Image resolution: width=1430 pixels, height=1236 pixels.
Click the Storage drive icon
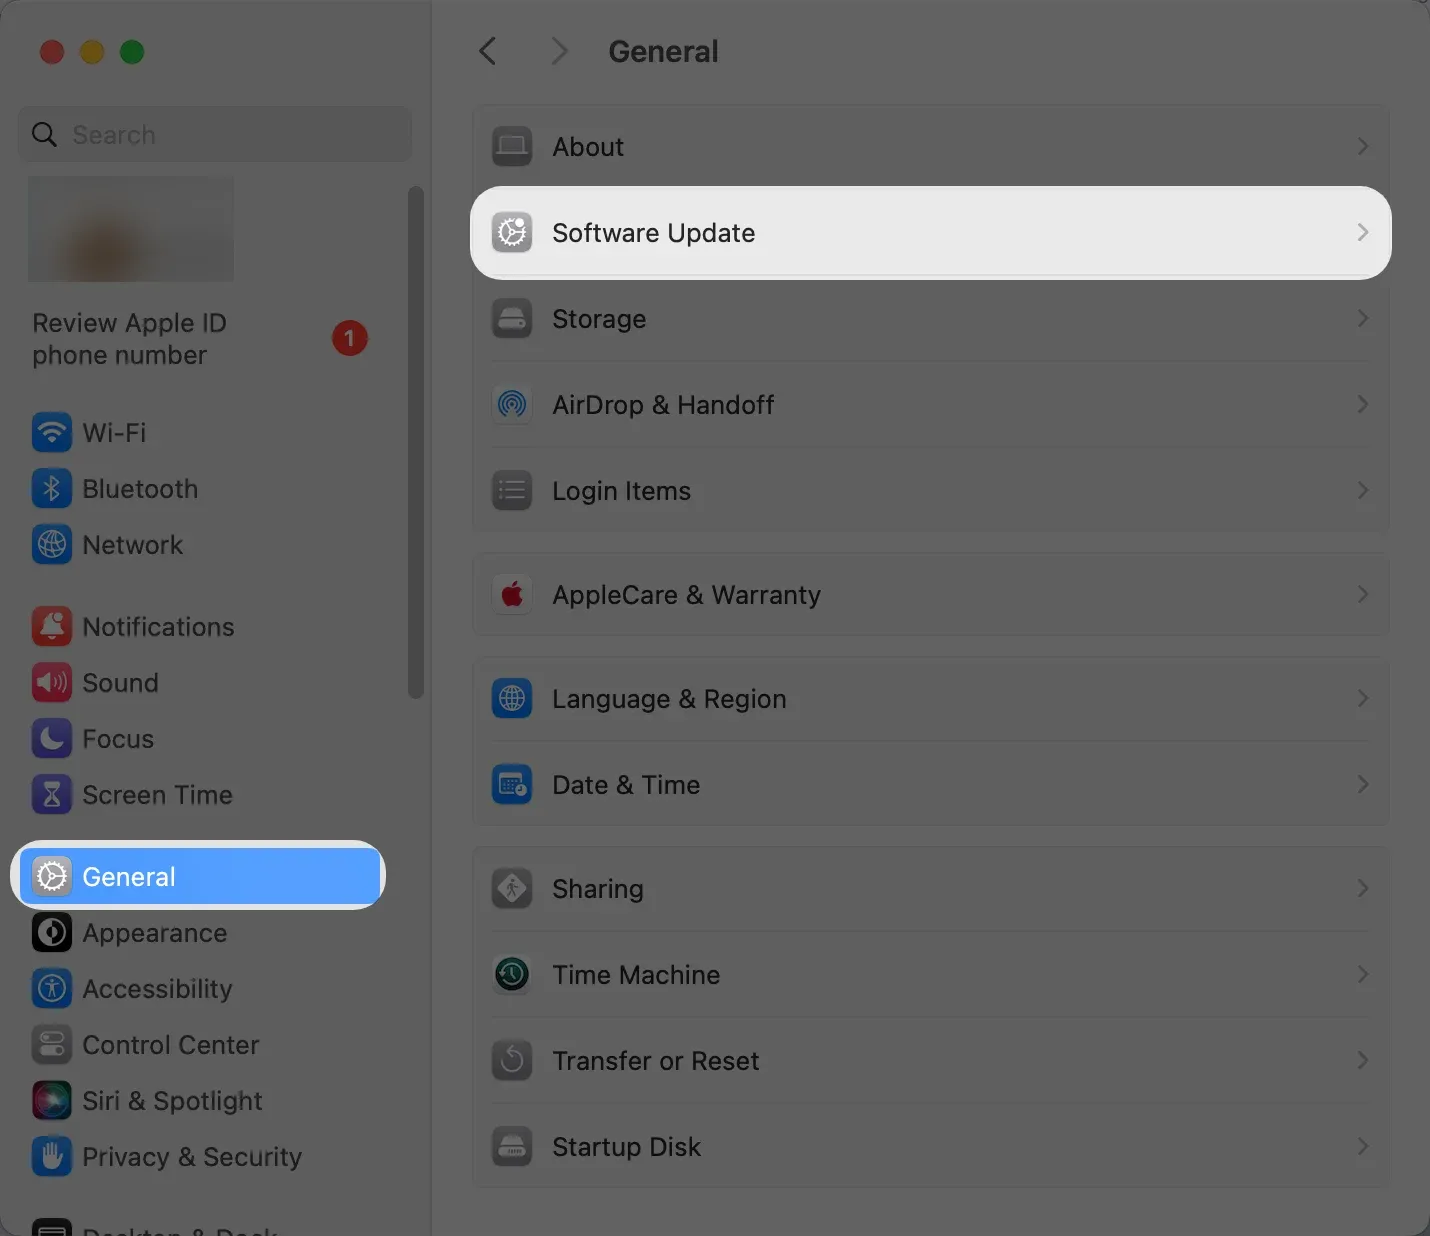click(512, 319)
